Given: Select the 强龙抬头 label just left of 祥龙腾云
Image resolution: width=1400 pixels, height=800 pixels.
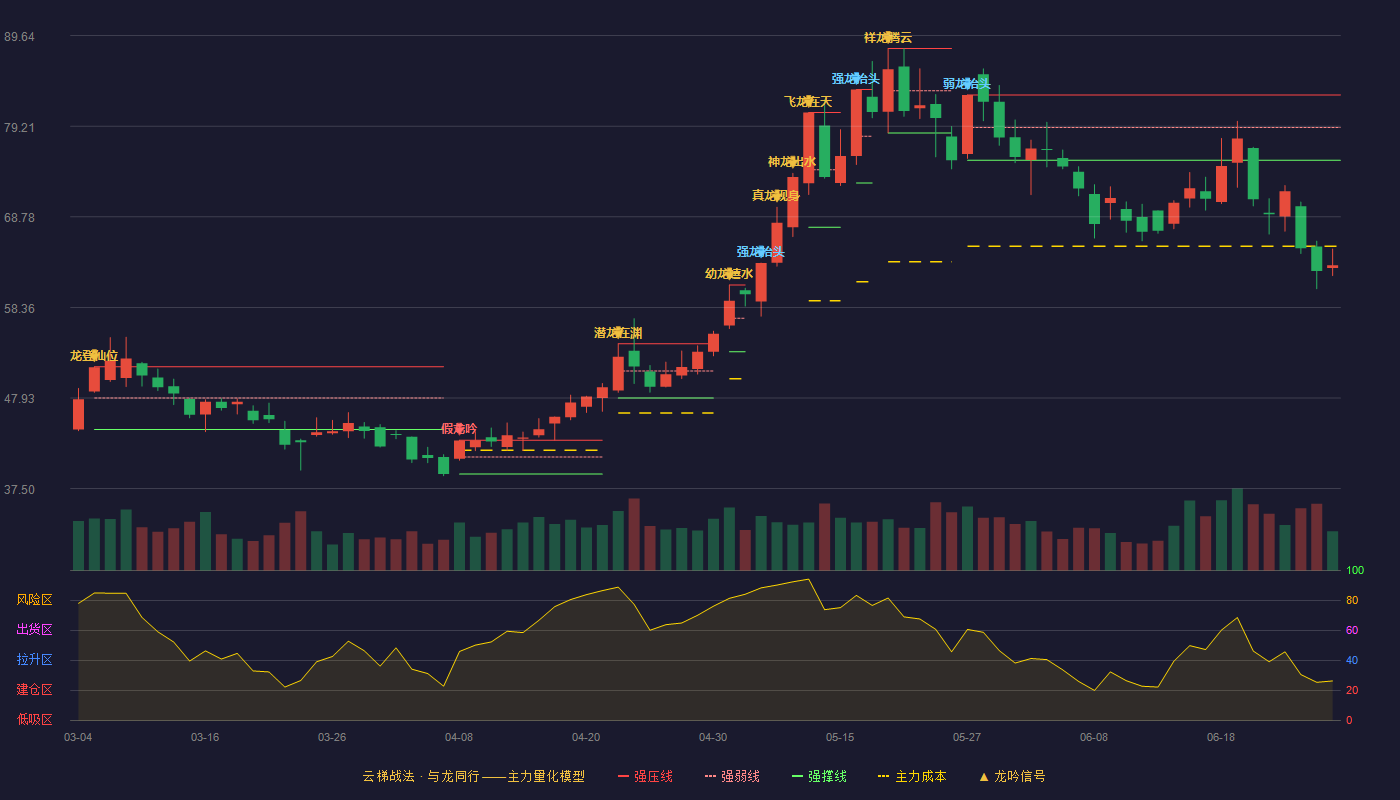Looking at the screenshot, I should [x=856, y=79].
